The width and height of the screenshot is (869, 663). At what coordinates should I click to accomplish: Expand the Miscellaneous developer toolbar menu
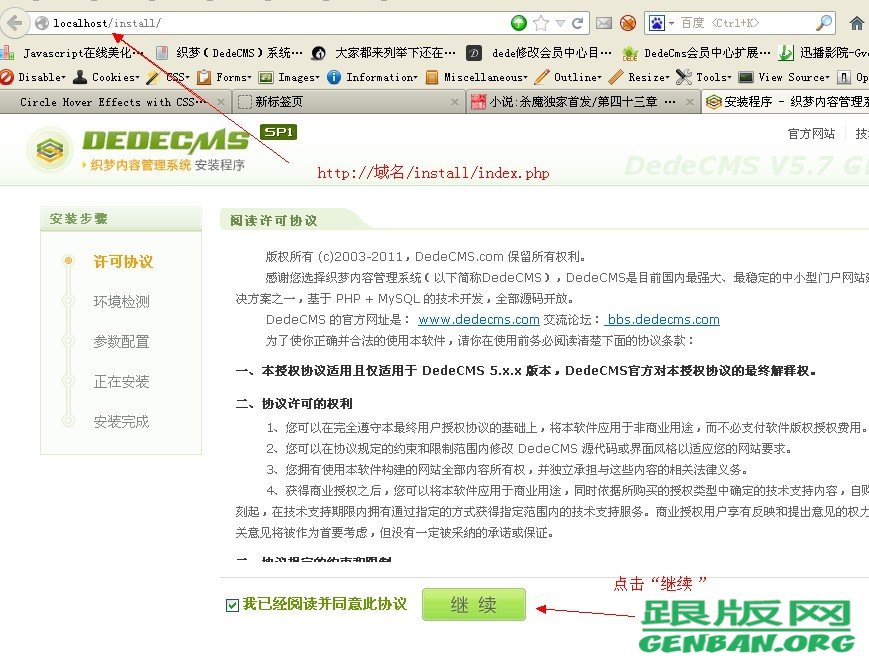pos(477,77)
